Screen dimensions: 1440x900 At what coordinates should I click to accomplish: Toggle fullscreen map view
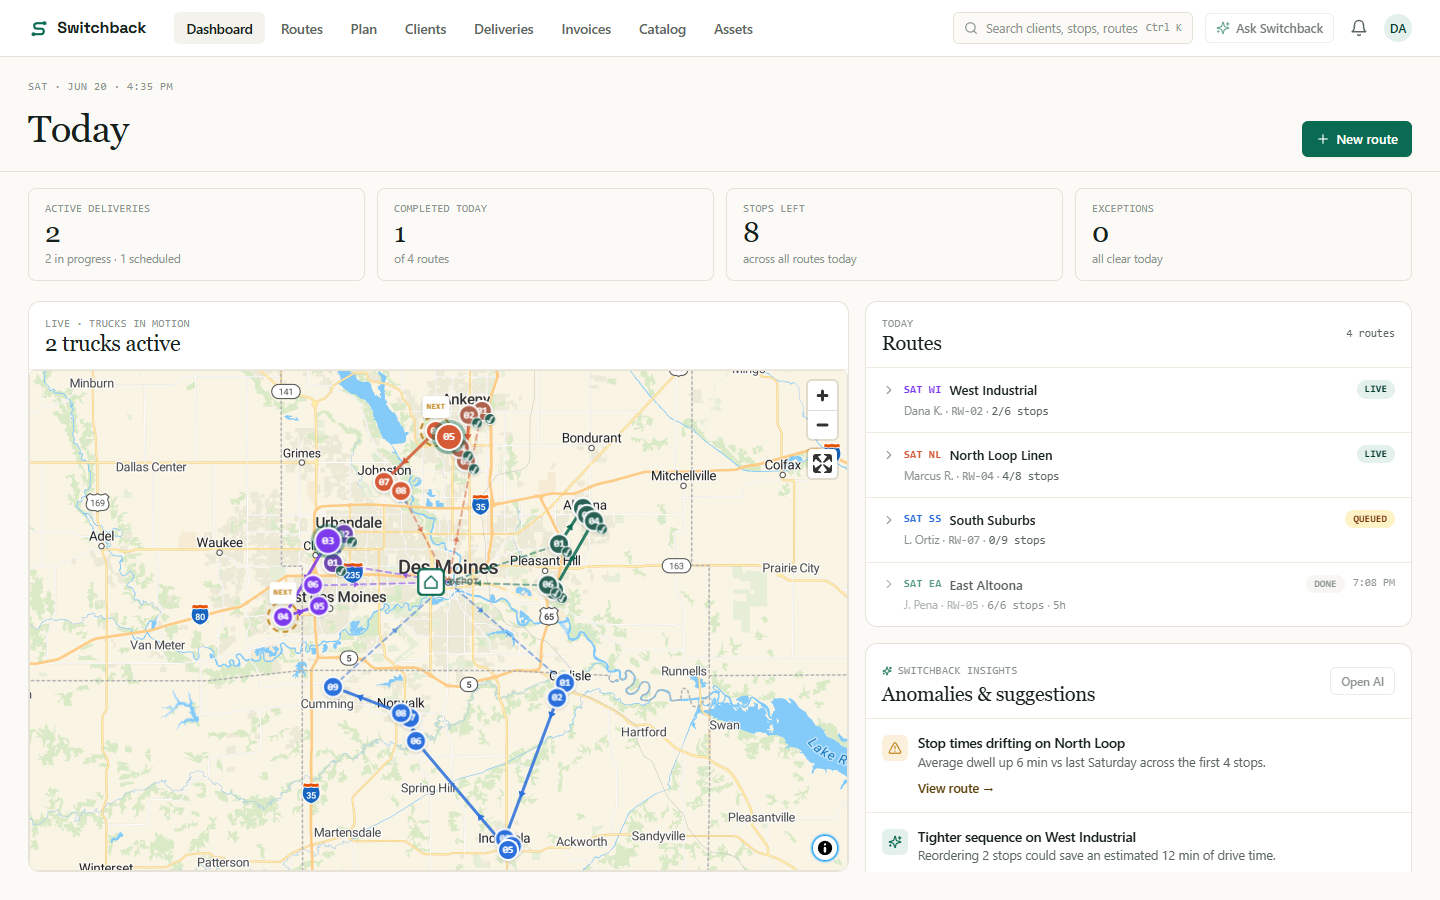pyautogui.click(x=822, y=464)
